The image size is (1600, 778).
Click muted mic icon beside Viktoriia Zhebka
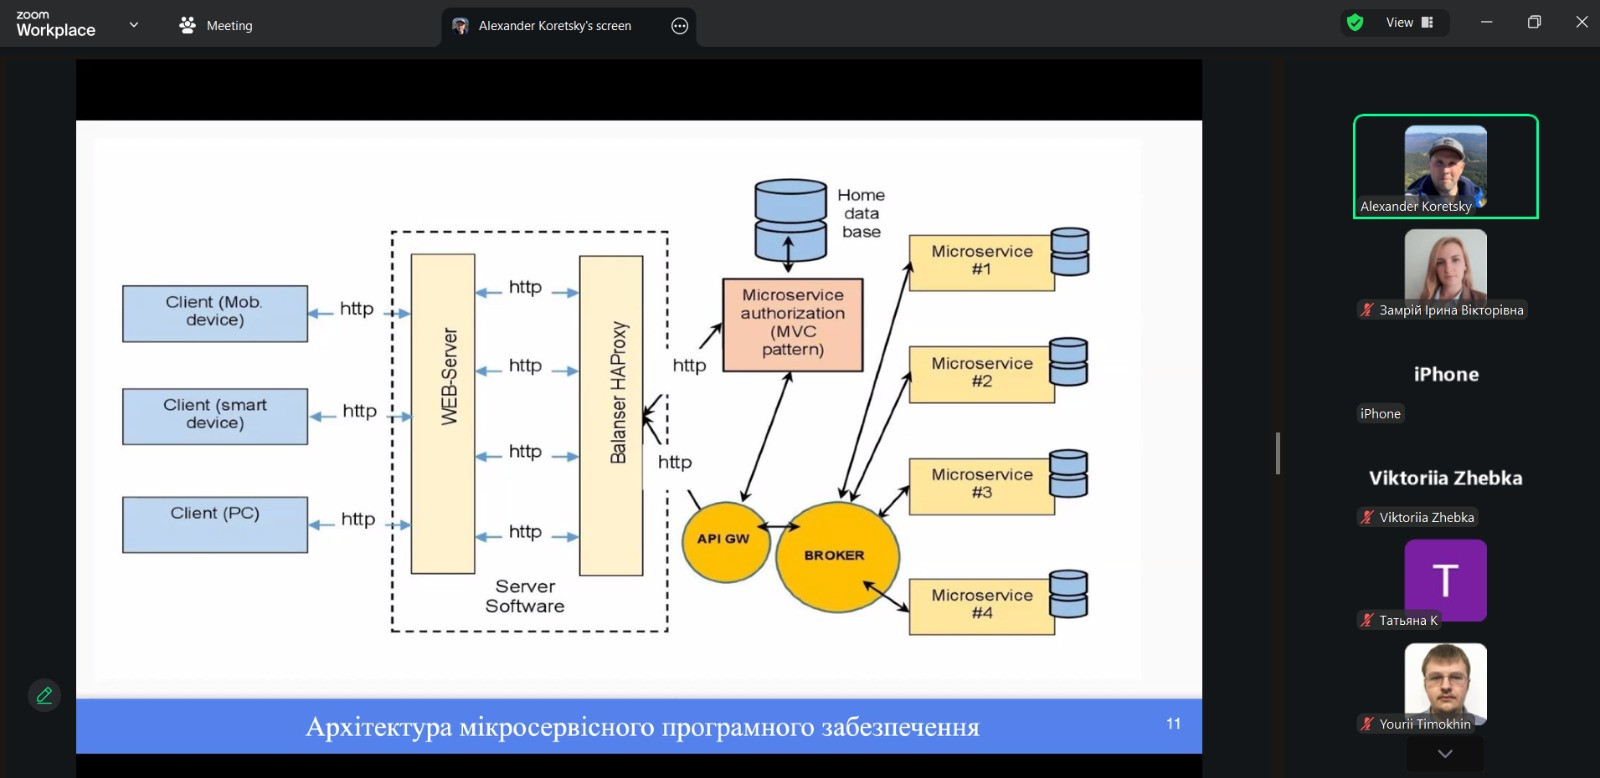[1367, 517]
